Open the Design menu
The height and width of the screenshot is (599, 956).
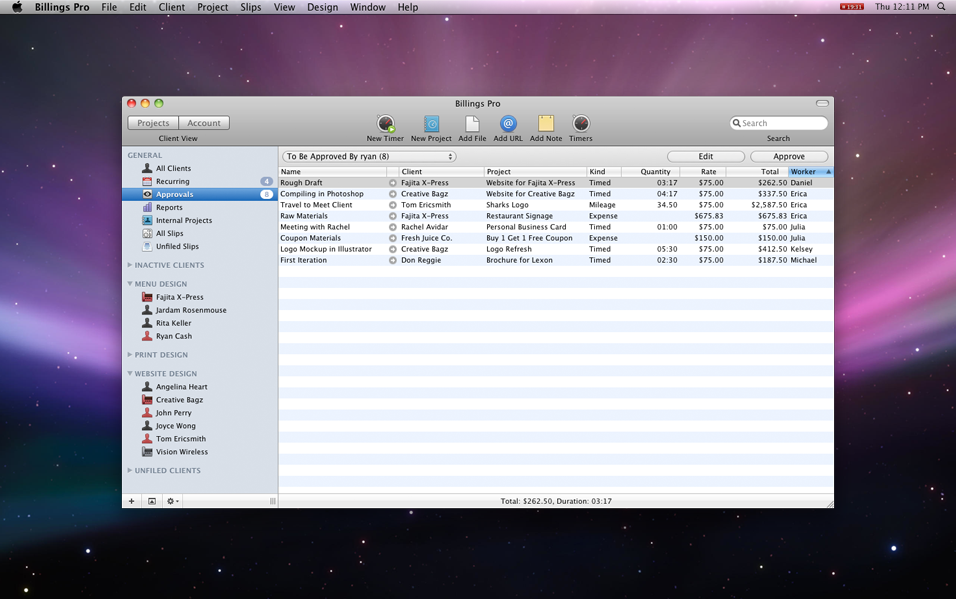(323, 7)
